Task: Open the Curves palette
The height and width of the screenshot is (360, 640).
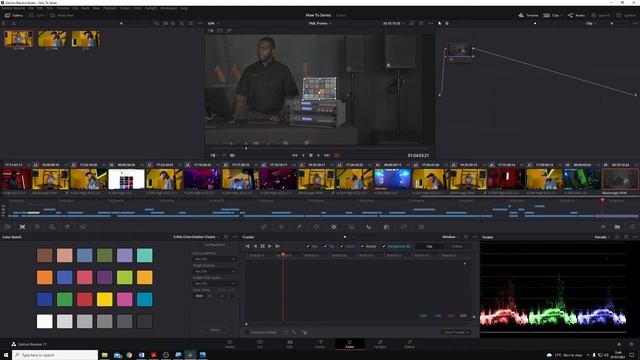Action: (x=264, y=227)
